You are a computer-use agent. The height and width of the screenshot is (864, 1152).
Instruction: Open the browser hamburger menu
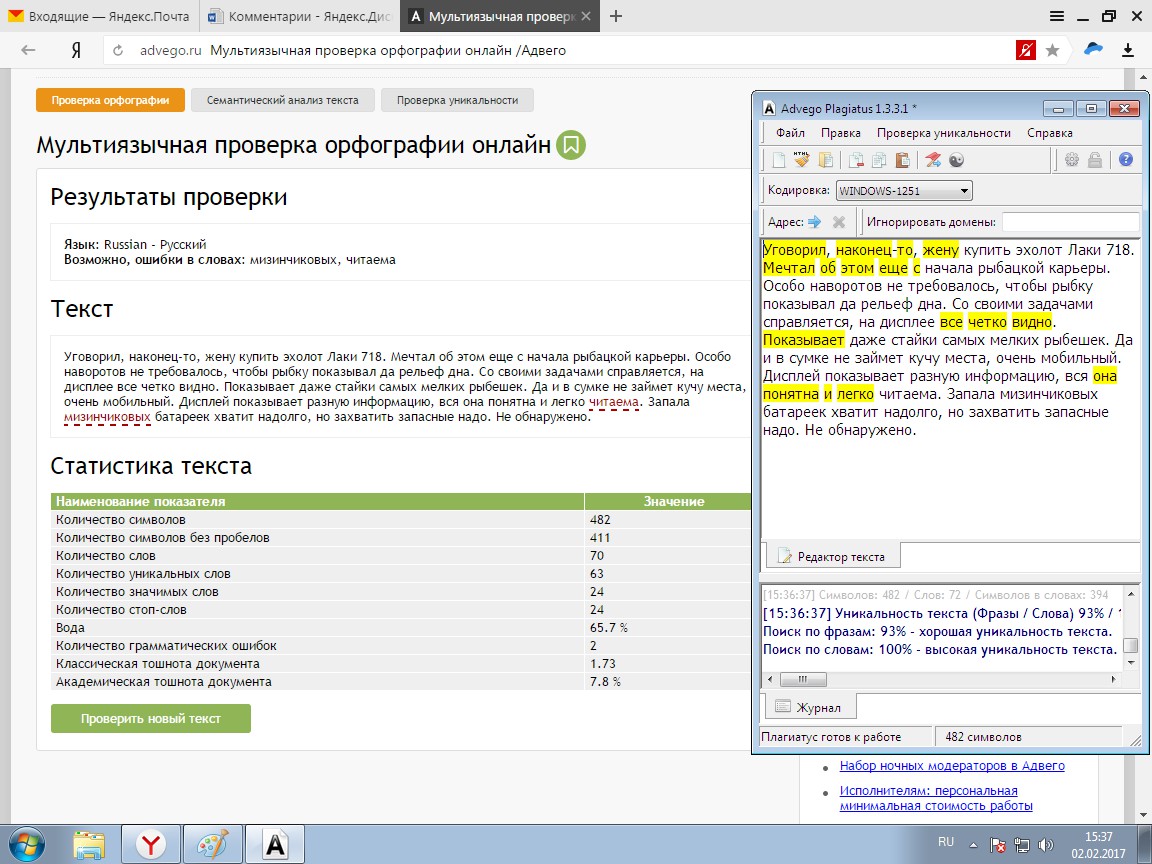point(1056,16)
